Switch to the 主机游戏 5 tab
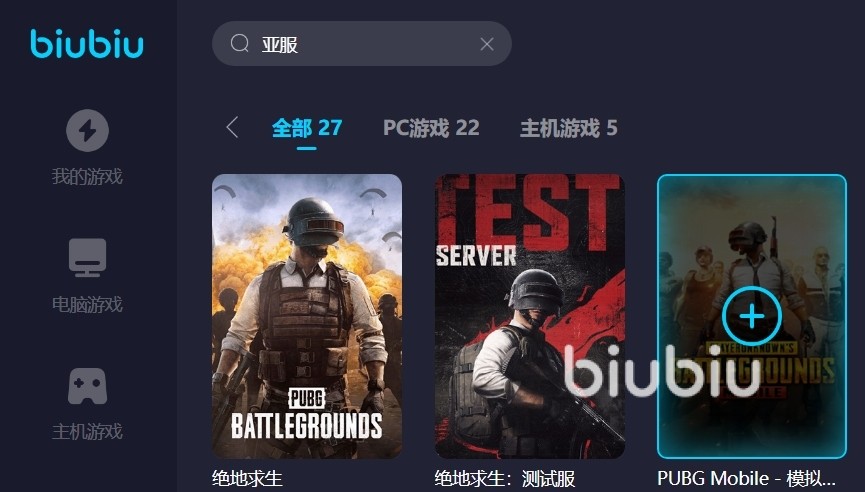The width and height of the screenshot is (865, 492). [x=568, y=128]
